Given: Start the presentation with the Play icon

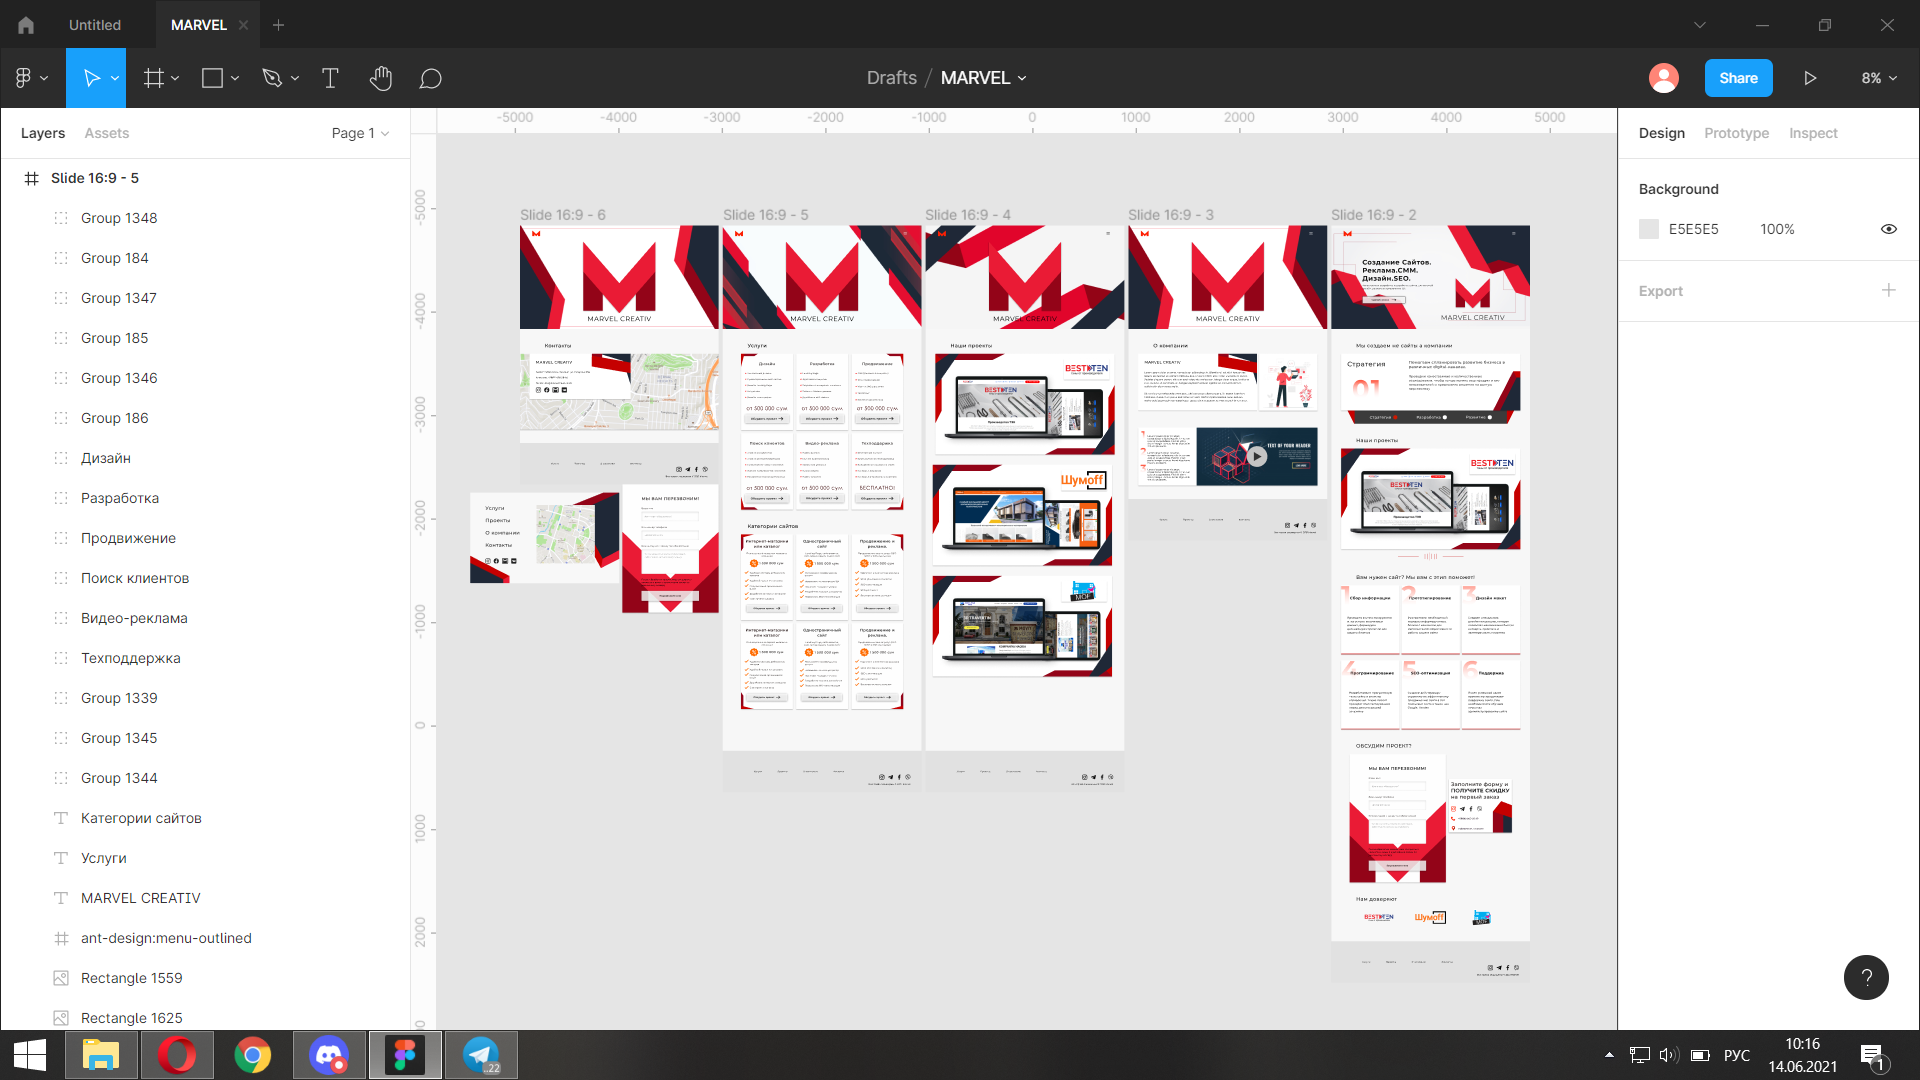Looking at the screenshot, I should tap(1810, 78).
